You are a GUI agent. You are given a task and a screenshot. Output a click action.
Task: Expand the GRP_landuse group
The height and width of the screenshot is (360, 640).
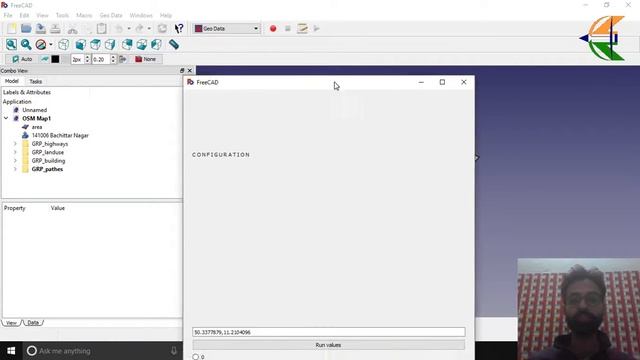point(15,152)
